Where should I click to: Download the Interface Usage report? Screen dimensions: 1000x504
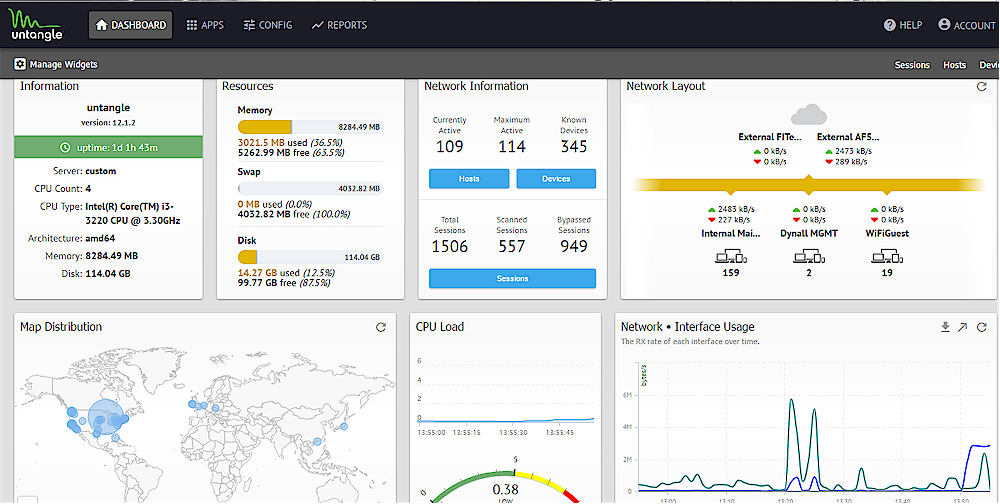coord(945,327)
